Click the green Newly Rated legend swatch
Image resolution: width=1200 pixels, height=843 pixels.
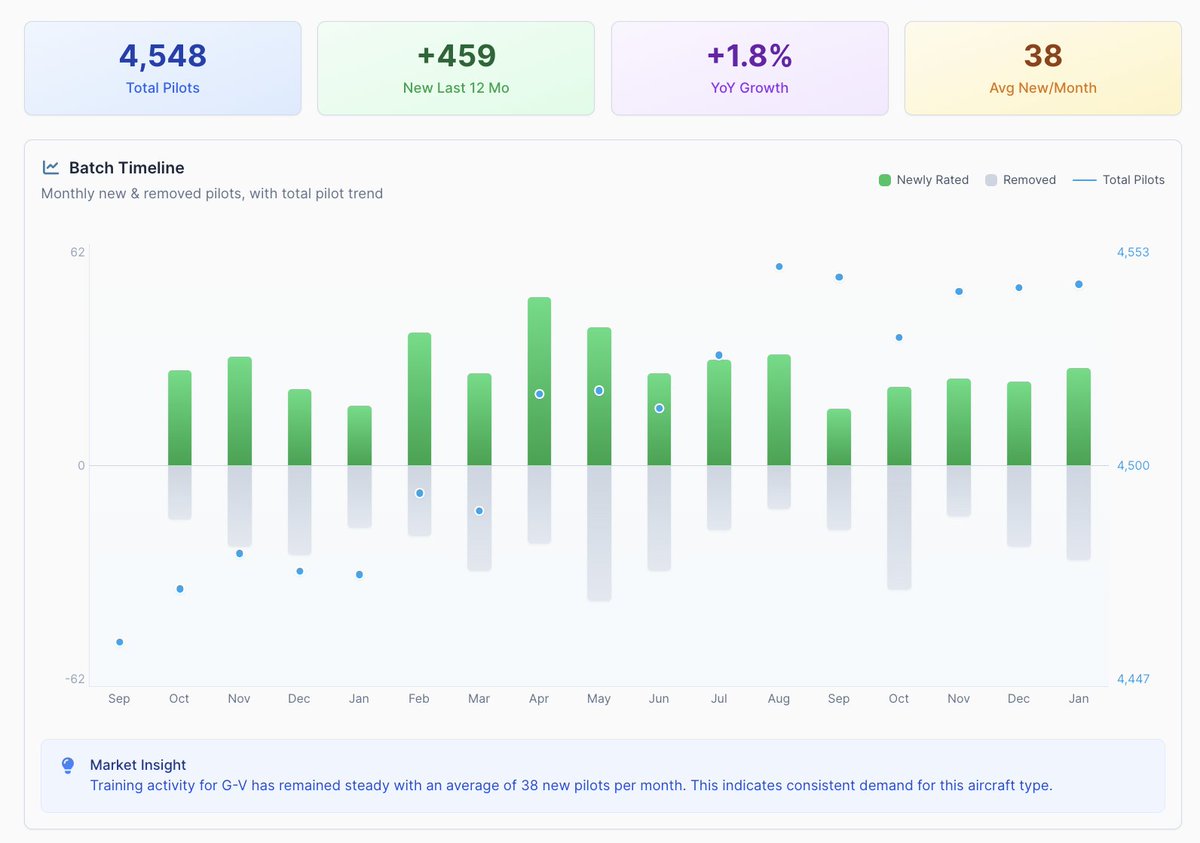[884, 180]
